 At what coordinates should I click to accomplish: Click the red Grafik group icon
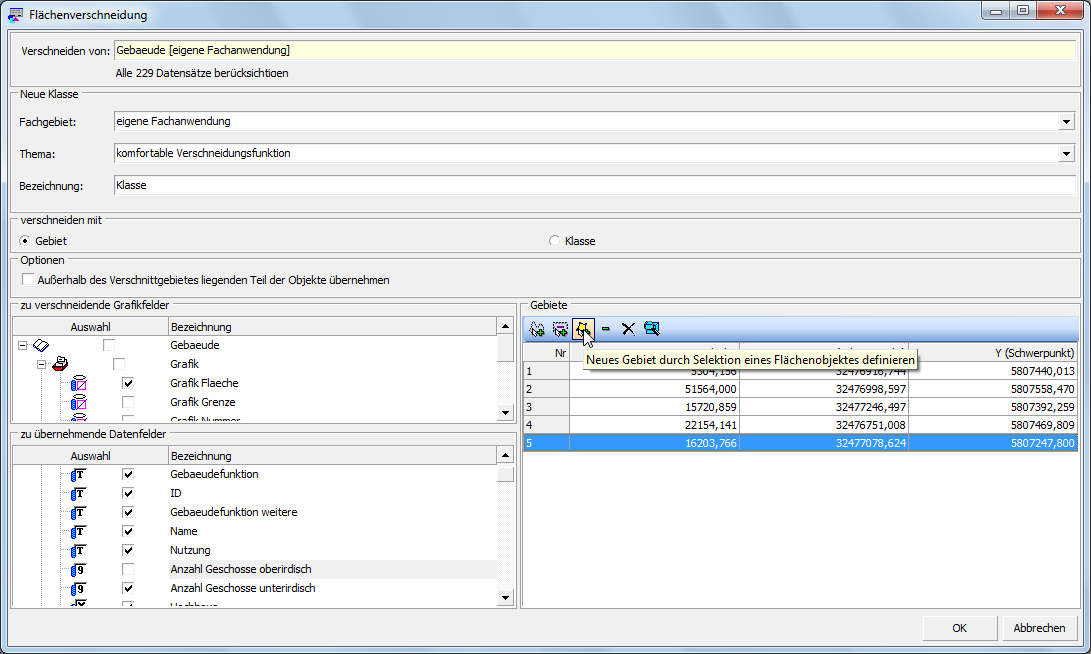tap(61, 364)
